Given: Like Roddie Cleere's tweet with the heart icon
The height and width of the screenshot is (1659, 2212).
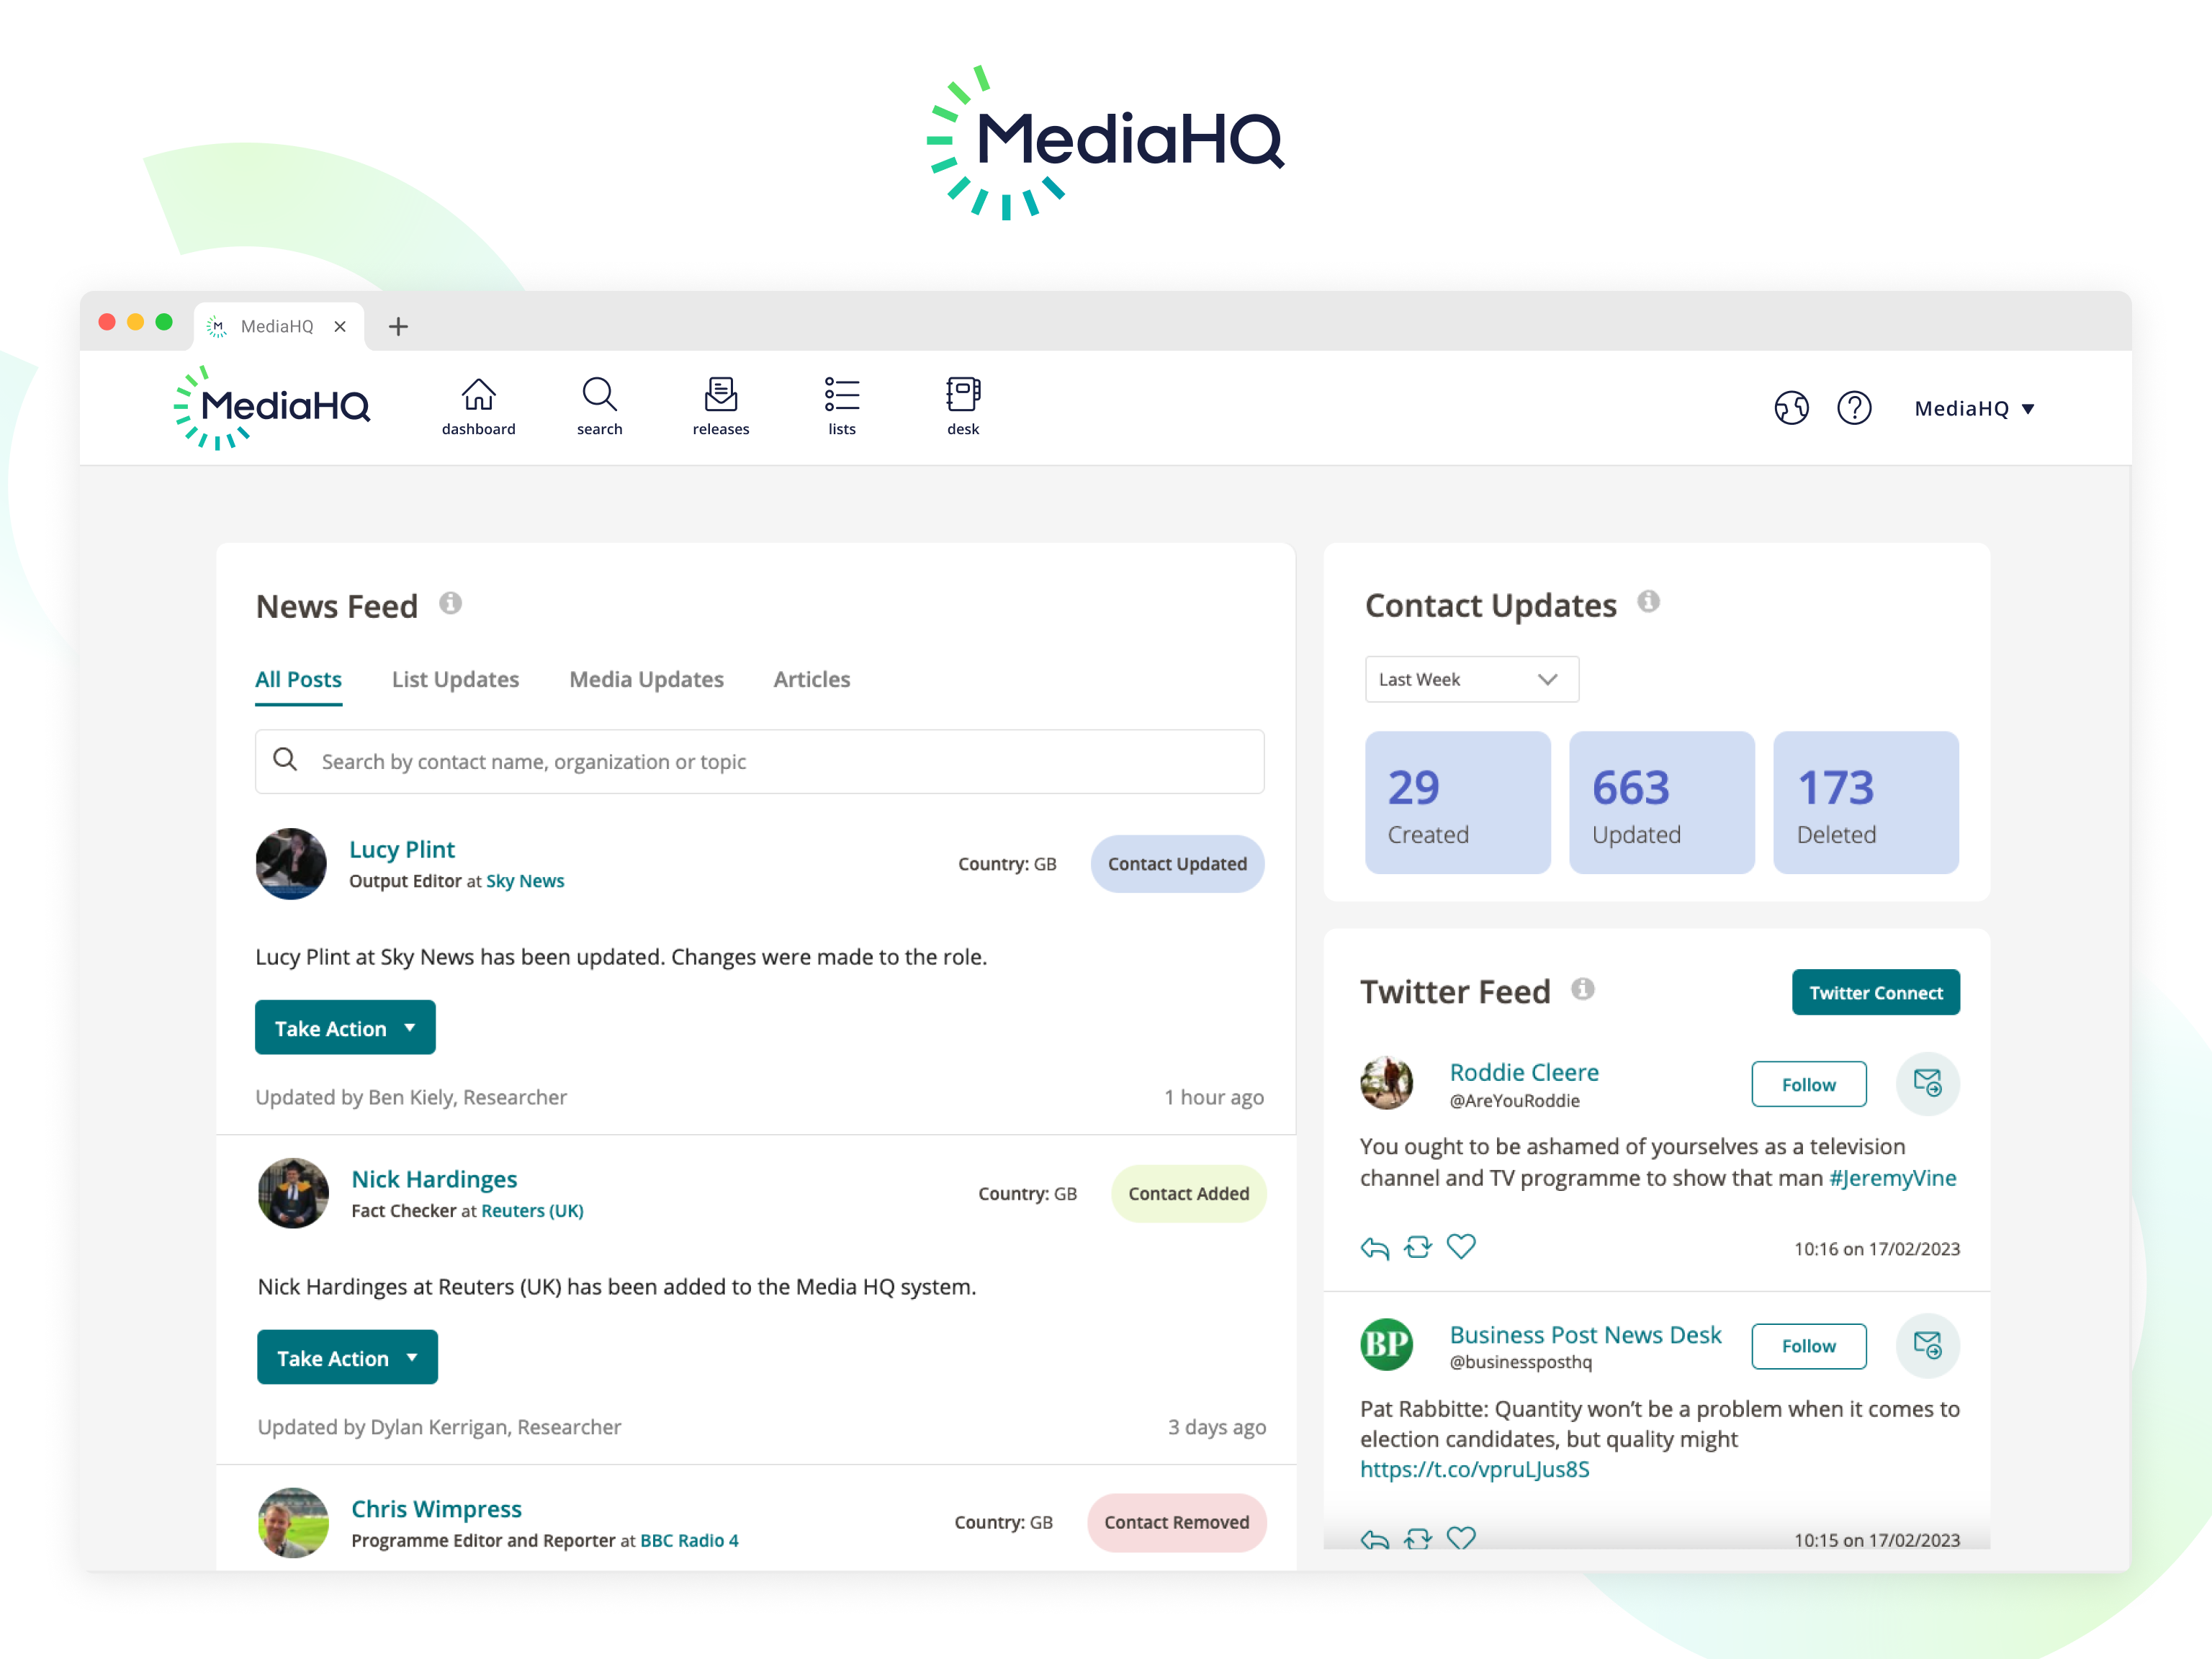Looking at the screenshot, I should click(x=1461, y=1246).
